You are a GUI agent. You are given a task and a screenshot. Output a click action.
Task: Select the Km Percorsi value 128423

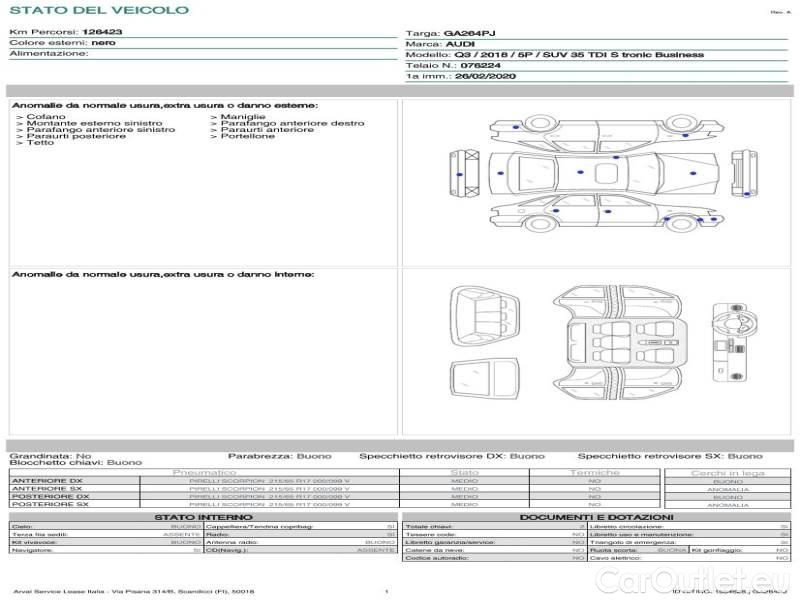point(102,32)
